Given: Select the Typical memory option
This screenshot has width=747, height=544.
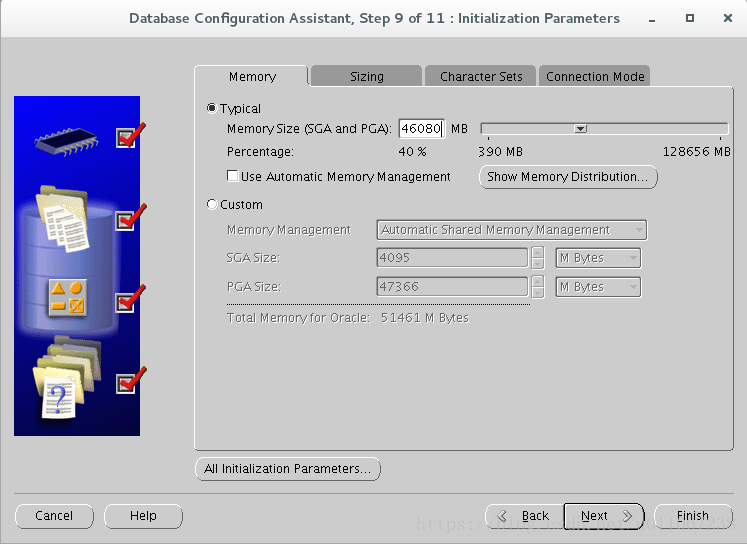Looking at the screenshot, I should 212,108.
